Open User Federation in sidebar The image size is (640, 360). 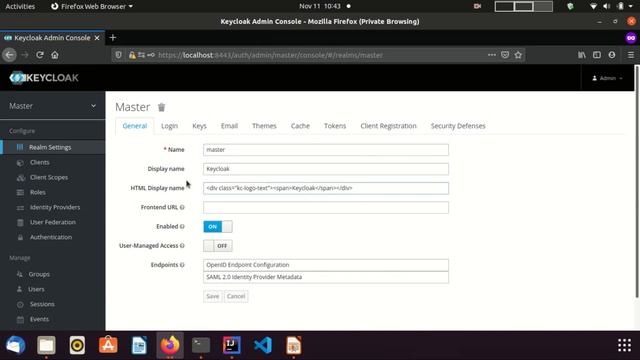click(53, 222)
